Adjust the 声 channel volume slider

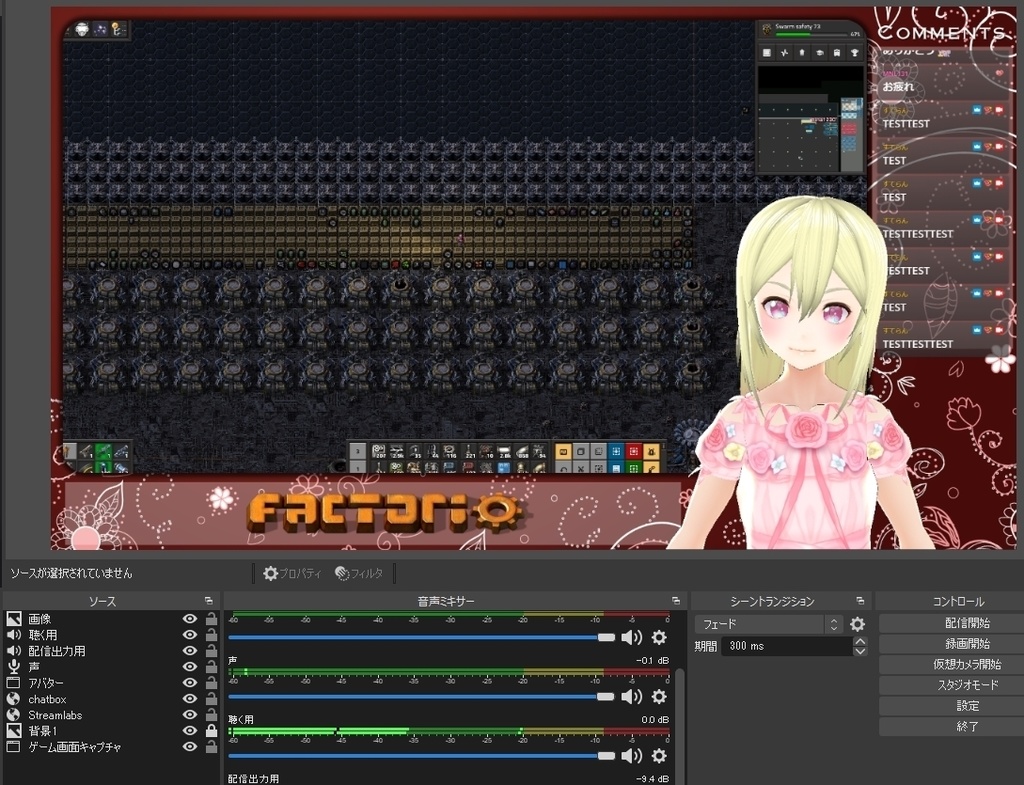pos(421,697)
